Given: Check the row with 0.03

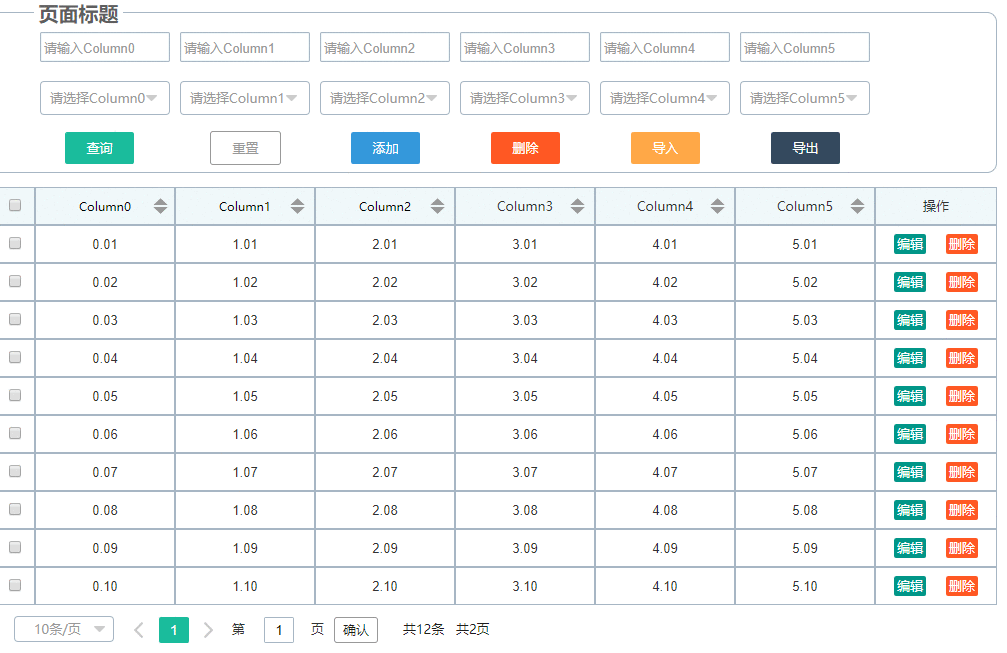Looking at the screenshot, I should pyautogui.click(x=15, y=319).
